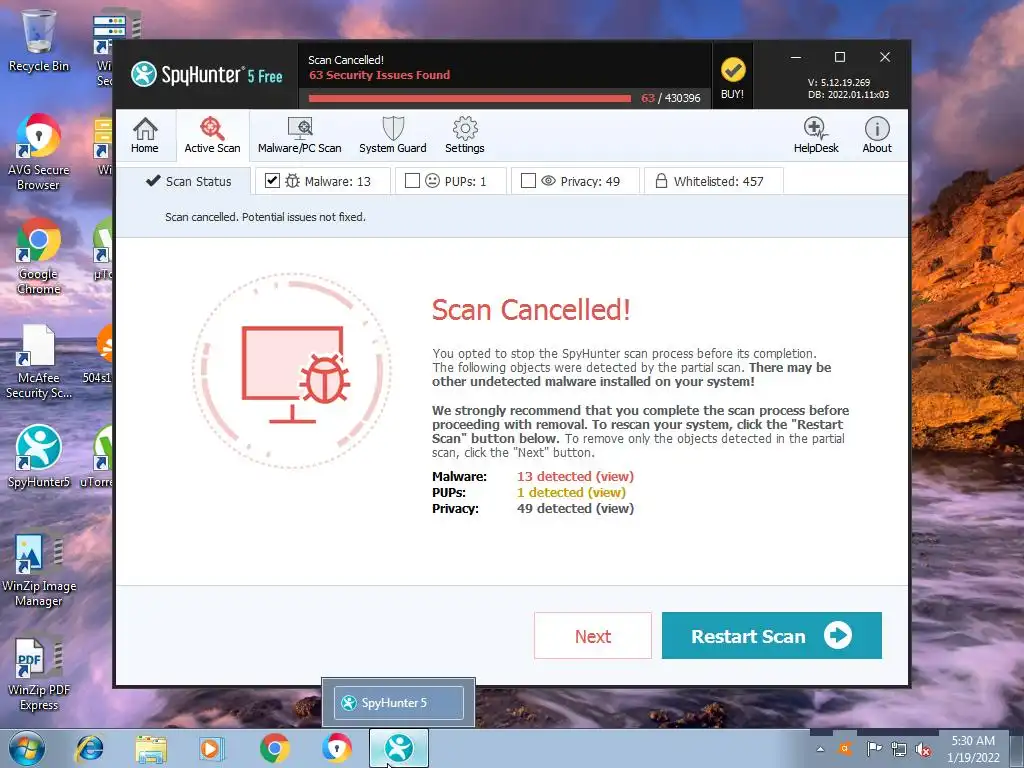Click the SpyHunter 5 taskbar preview thumbnail
Screen dimensions: 1024x768
pyautogui.click(x=398, y=703)
